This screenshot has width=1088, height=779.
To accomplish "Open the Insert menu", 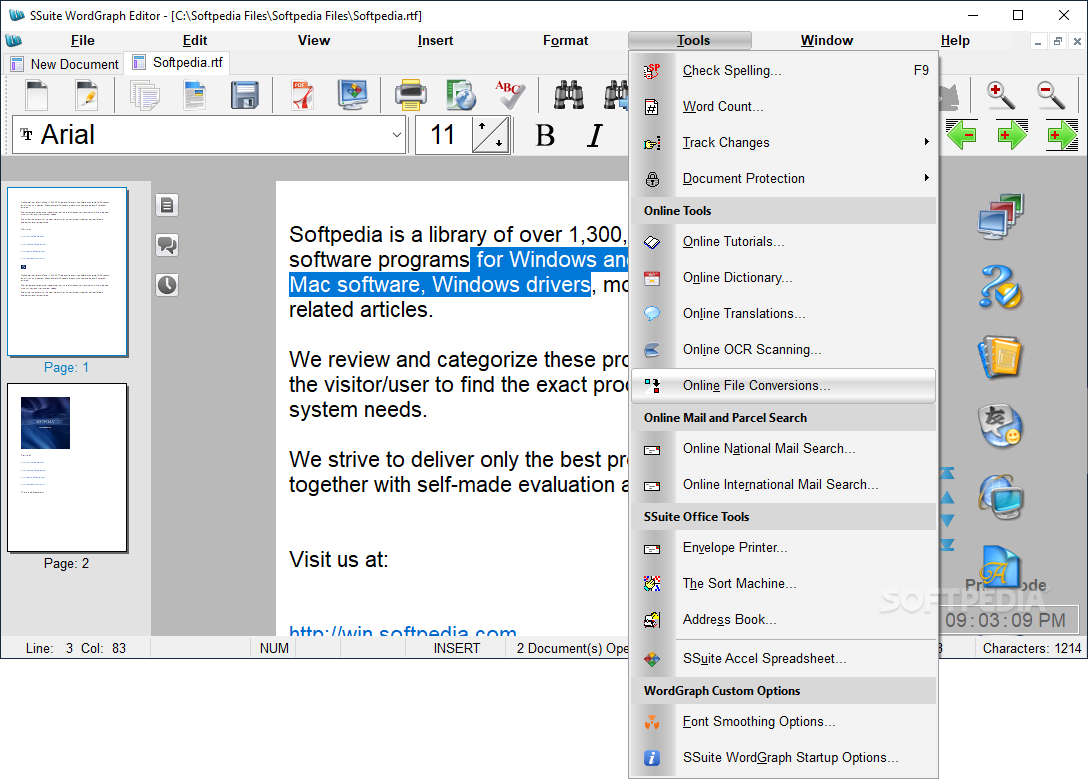I will 435,40.
